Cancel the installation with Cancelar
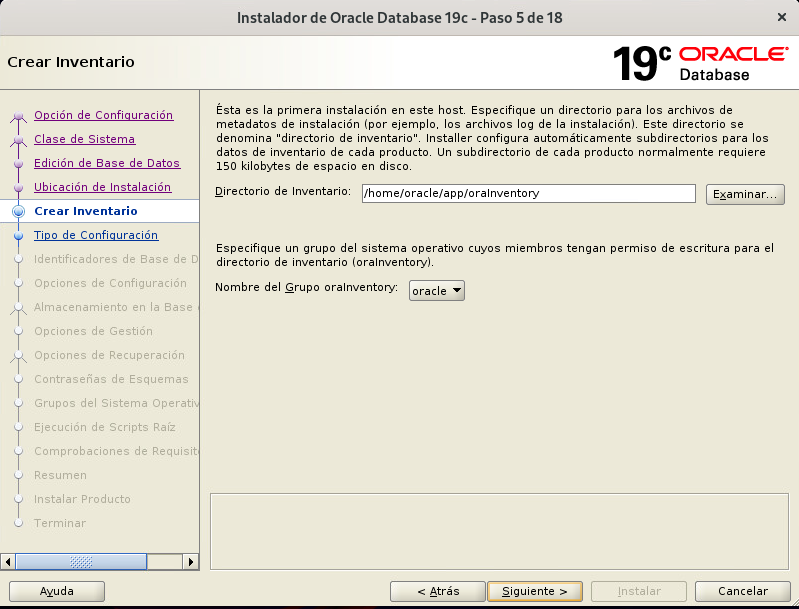This screenshot has width=799, height=609. coord(743,591)
